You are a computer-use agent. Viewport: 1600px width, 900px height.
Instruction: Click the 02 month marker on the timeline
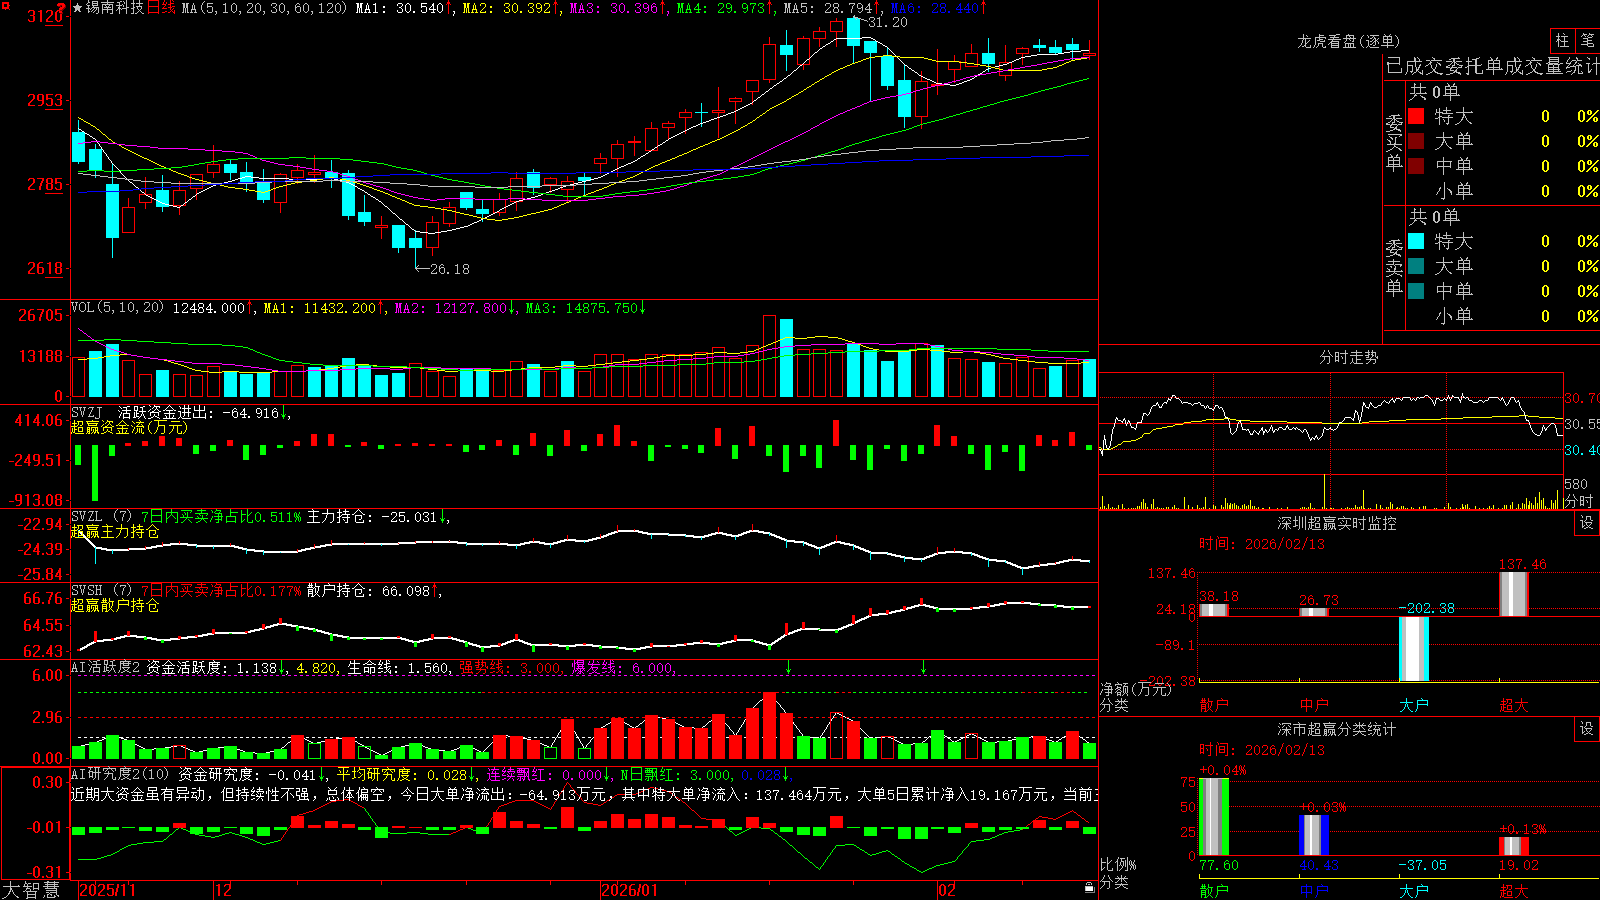[946, 890]
